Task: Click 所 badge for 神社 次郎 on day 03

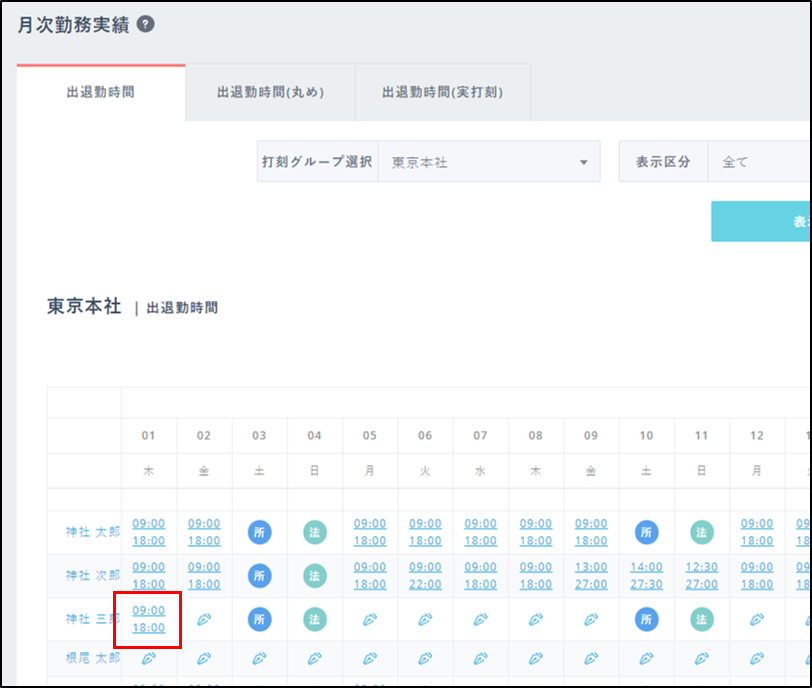Action: (x=260, y=576)
